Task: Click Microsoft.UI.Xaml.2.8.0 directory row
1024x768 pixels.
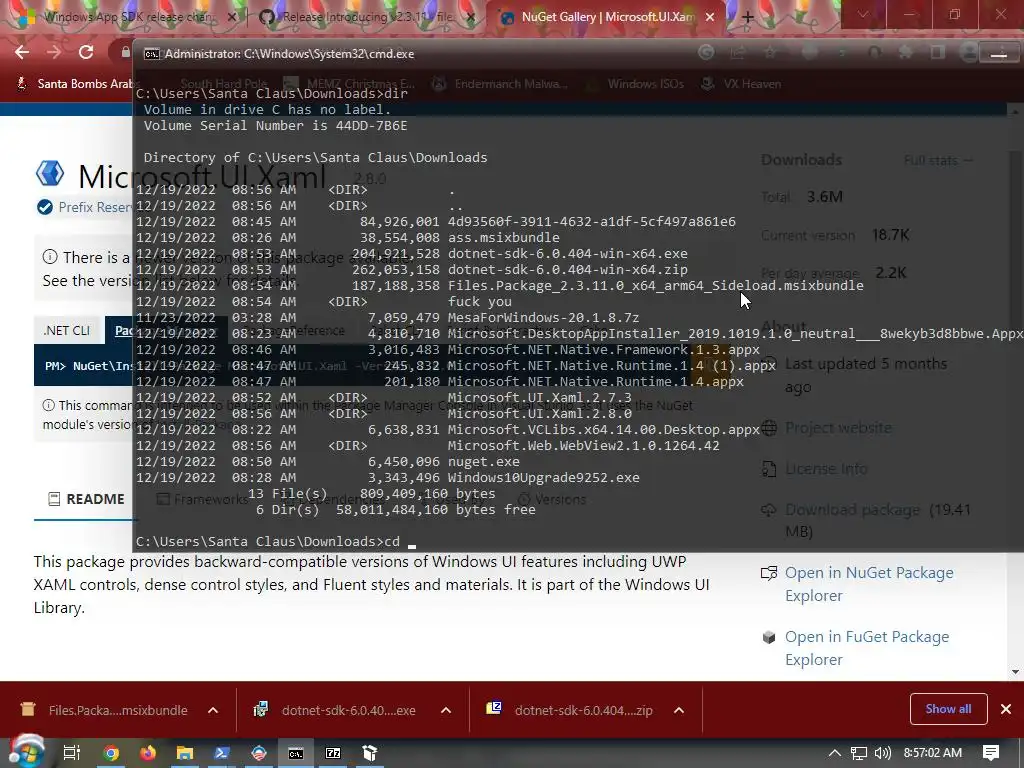Action: tap(384, 413)
